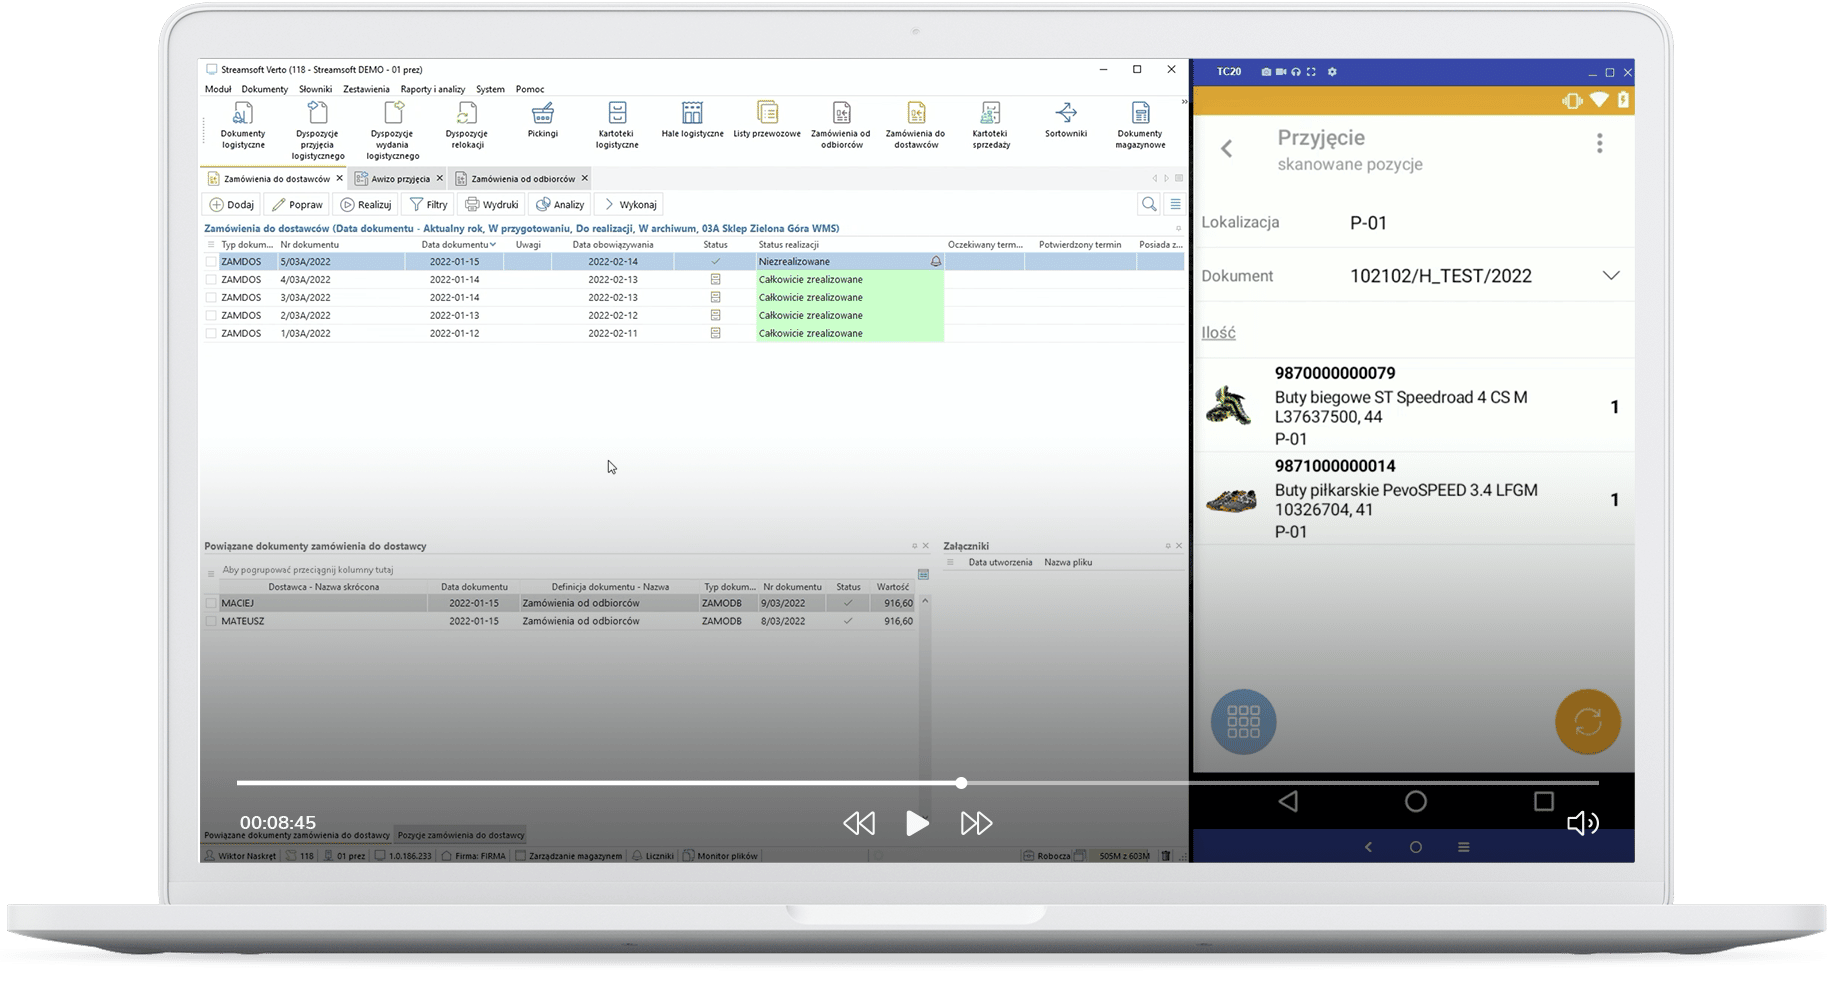Screen dimensions: 1838x1000
Task: Open the TC20 emulator settings gear
Action: pyautogui.click(x=1332, y=72)
